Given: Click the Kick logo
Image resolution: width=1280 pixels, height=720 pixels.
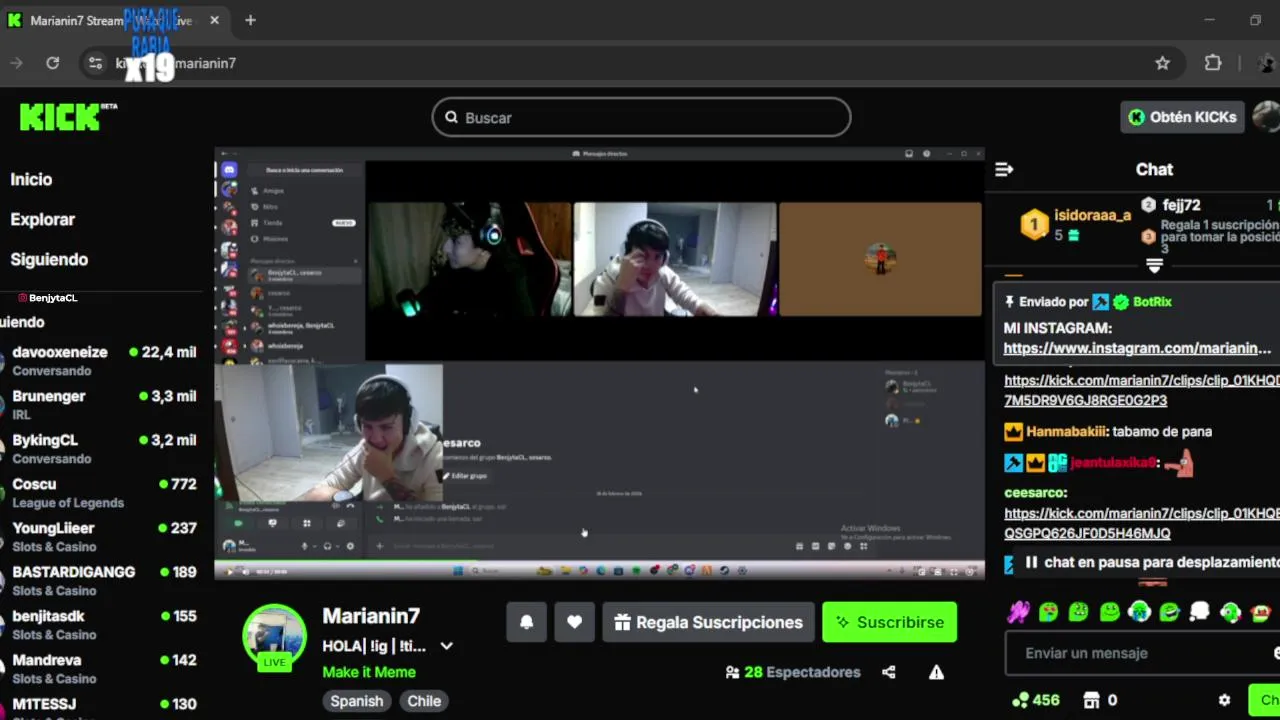Looking at the screenshot, I should (68, 117).
